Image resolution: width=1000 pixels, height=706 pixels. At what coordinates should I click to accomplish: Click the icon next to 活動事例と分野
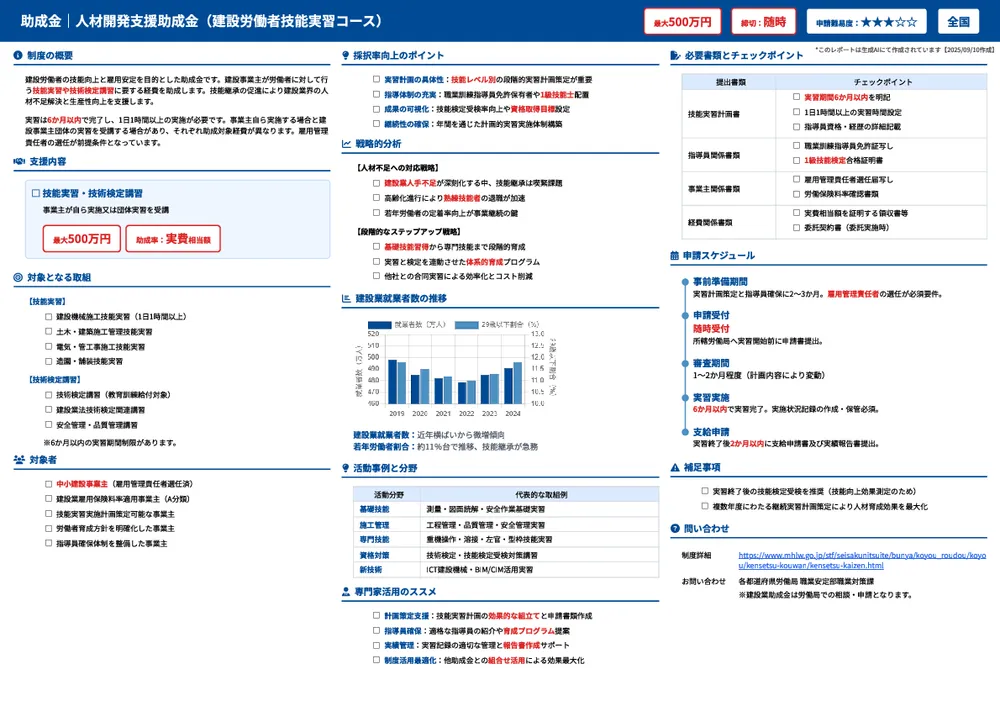(346, 468)
